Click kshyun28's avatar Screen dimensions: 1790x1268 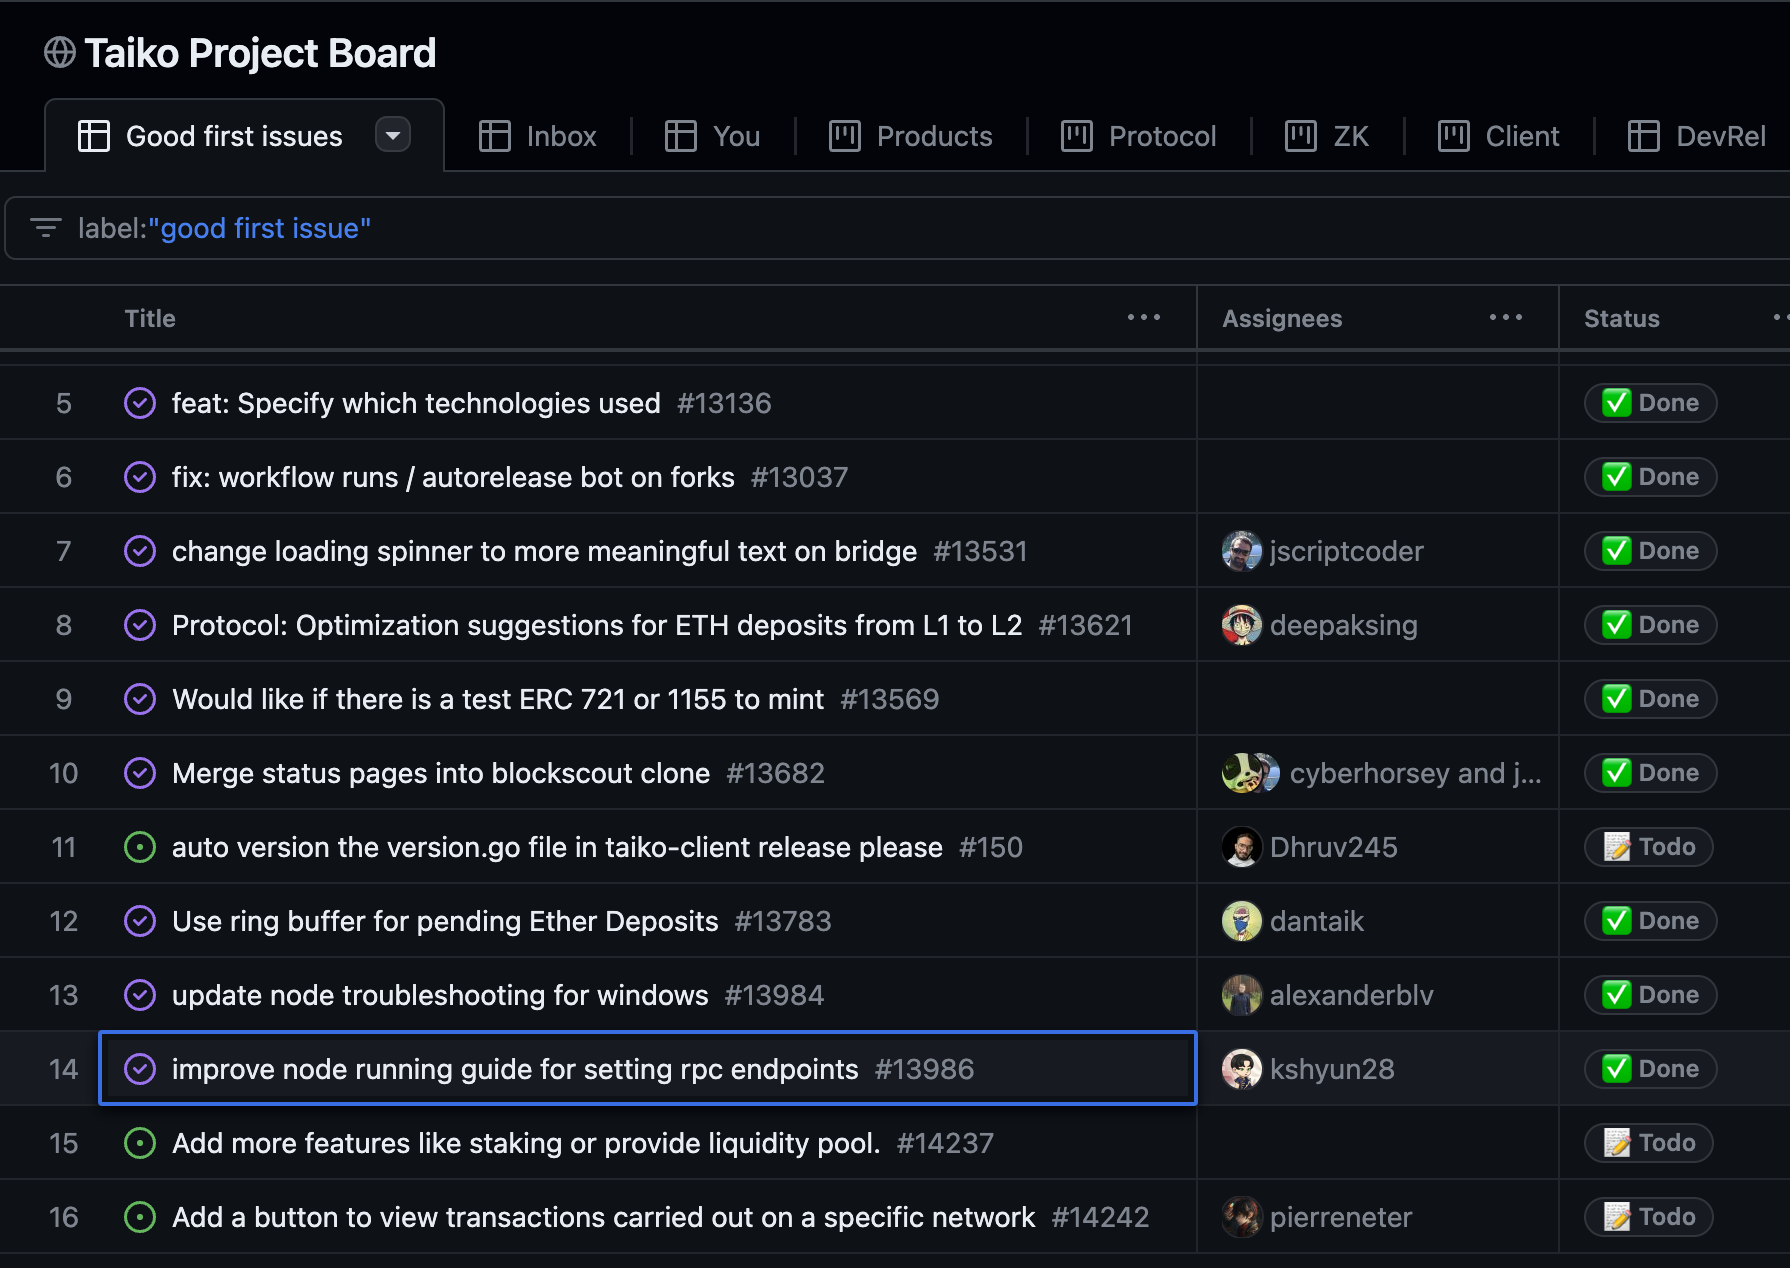tap(1242, 1069)
